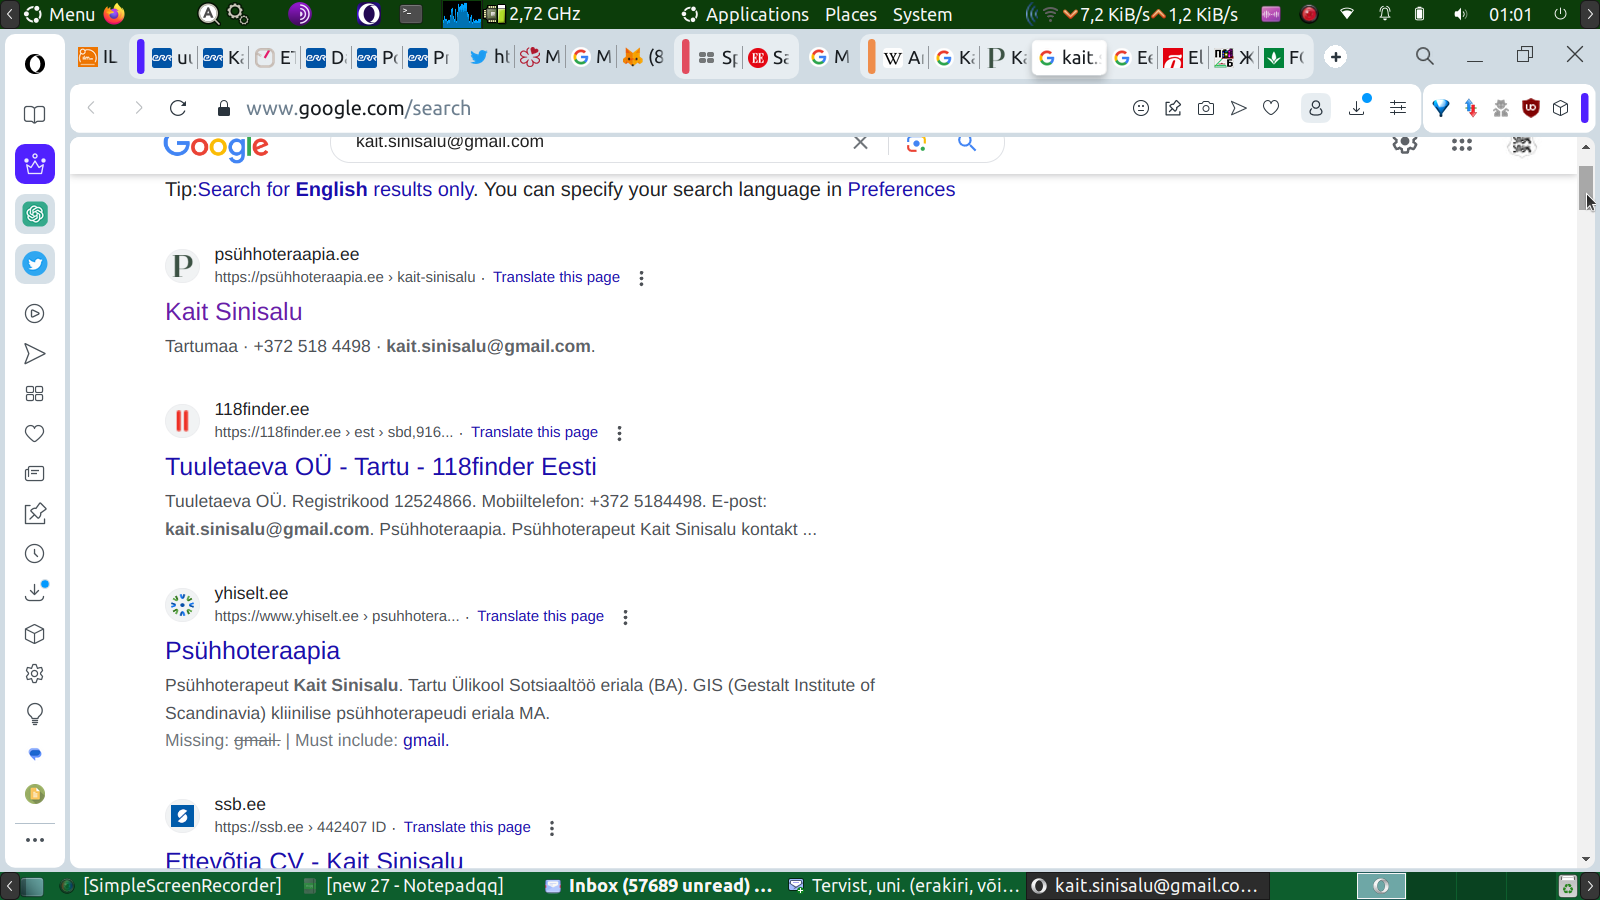Translate the psühhoteraapia.ee result page
Image resolution: width=1600 pixels, height=900 pixels.
coord(556,277)
